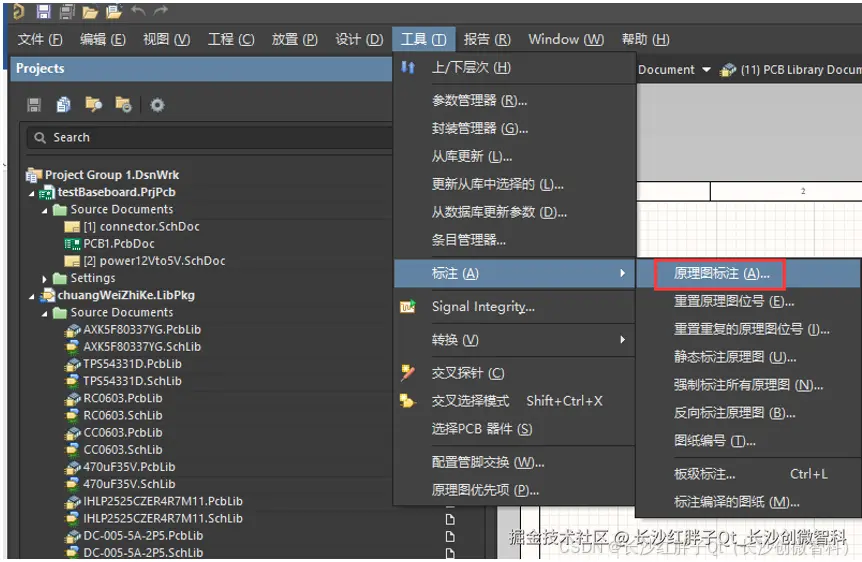Screen dimensions: 862x562
Task: Click the Redo arrow icon
Action: click(x=161, y=10)
